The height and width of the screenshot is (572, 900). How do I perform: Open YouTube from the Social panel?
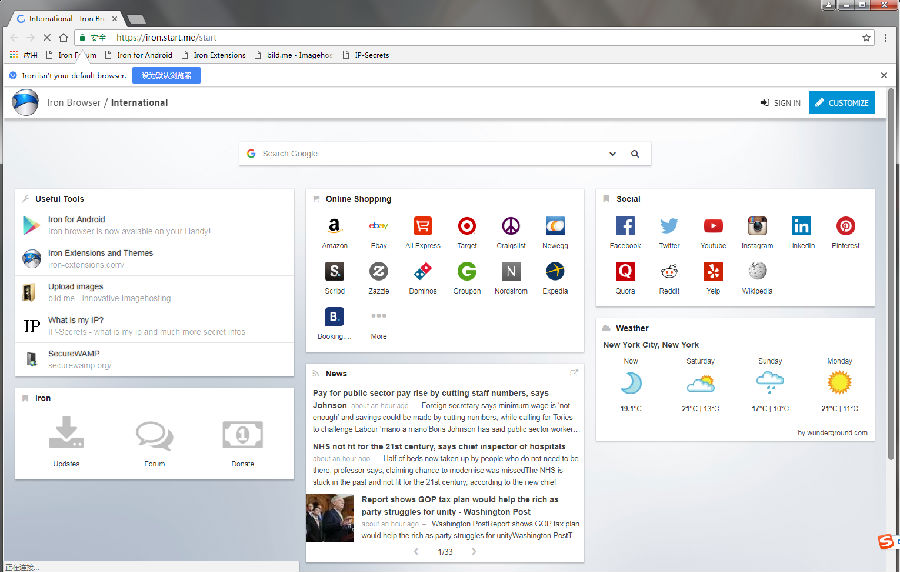(713, 226)
